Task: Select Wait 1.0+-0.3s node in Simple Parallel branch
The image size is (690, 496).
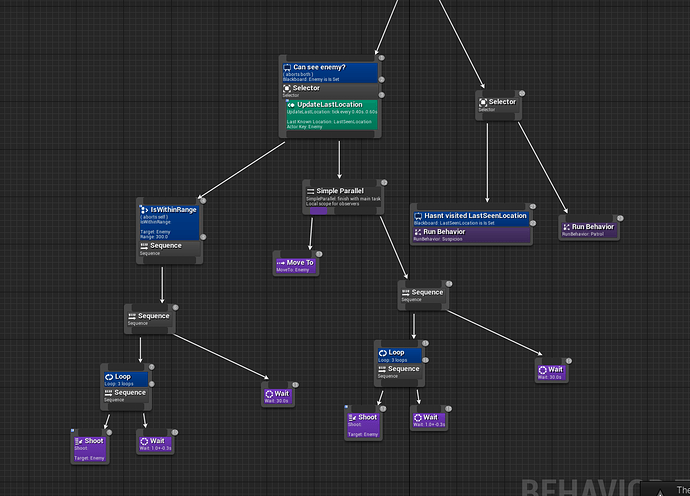Action: (x=429, y=420)
